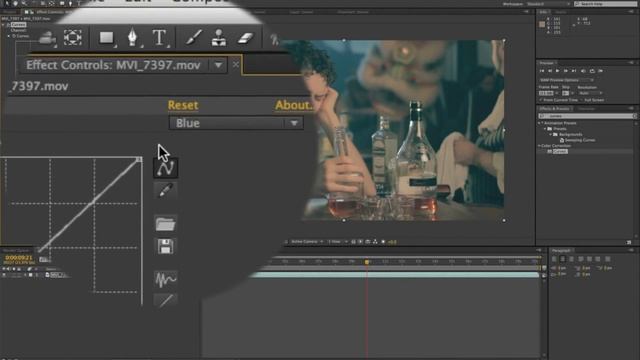
Task: Select the Unified Camera tool
Action: [47, 39]
